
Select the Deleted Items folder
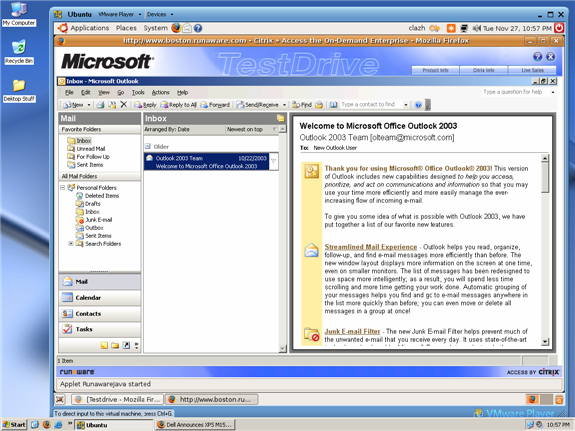tap(102, 196)
